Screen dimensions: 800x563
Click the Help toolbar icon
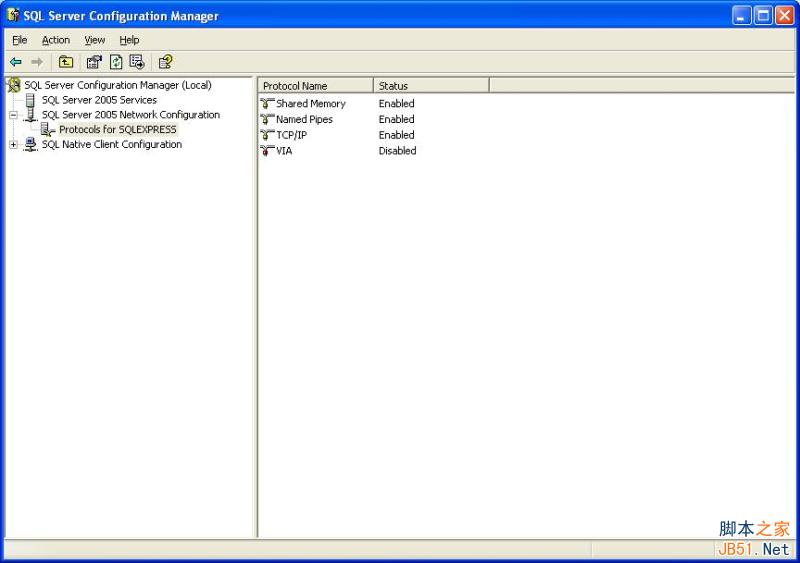coord(165,62)
